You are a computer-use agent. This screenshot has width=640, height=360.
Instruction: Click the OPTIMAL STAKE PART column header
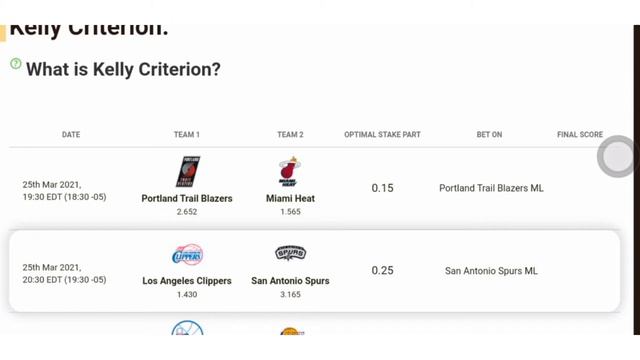point(382,134)
